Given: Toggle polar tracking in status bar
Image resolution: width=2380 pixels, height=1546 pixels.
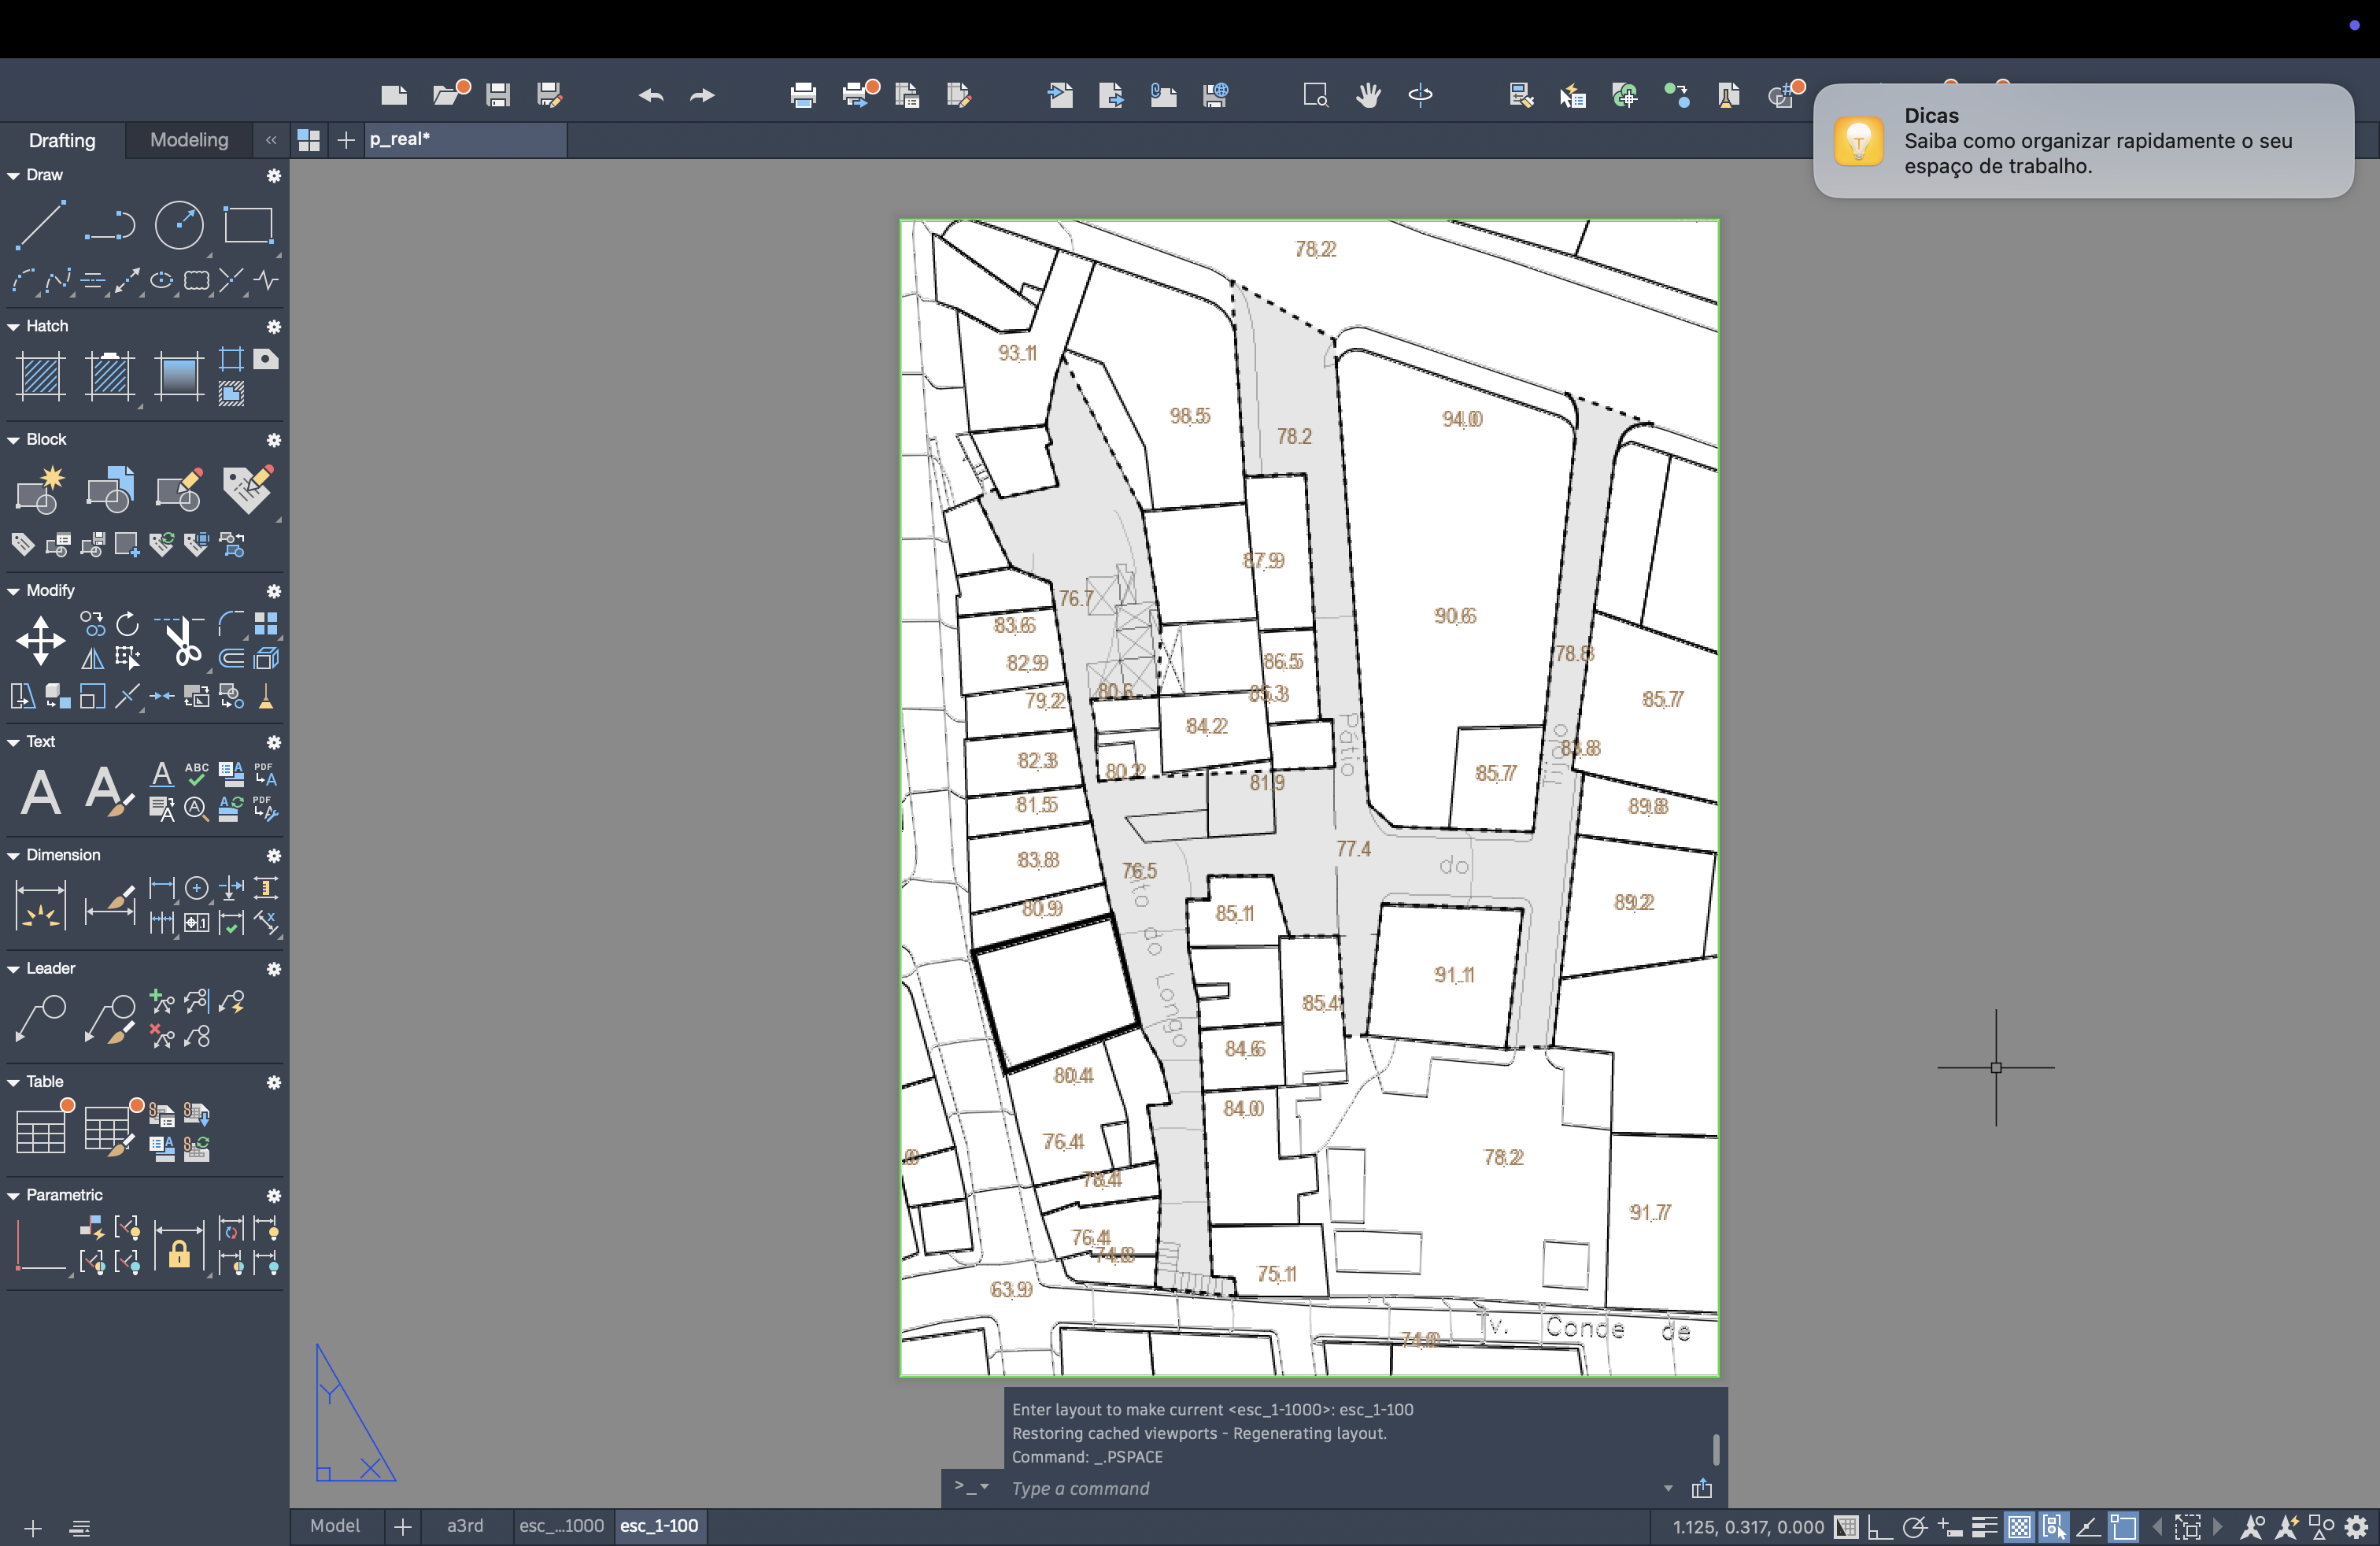Looking at the screenshot, I should click(x=1914, y=1527).
